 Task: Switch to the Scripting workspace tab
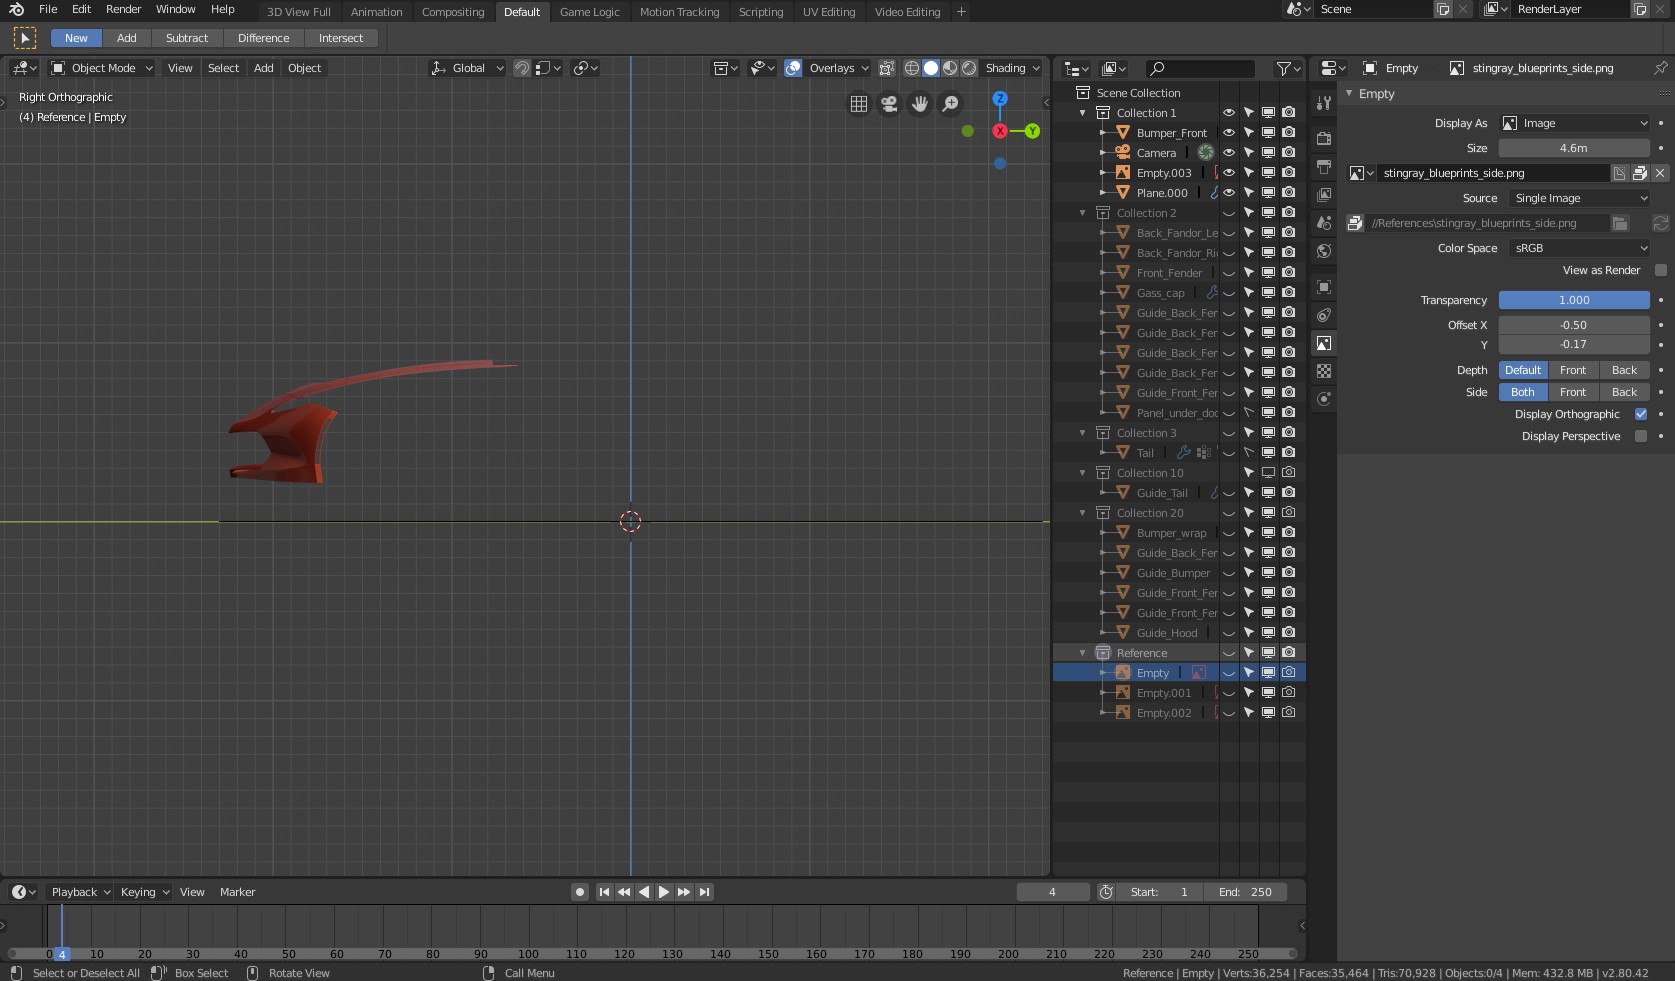point(761,12)
